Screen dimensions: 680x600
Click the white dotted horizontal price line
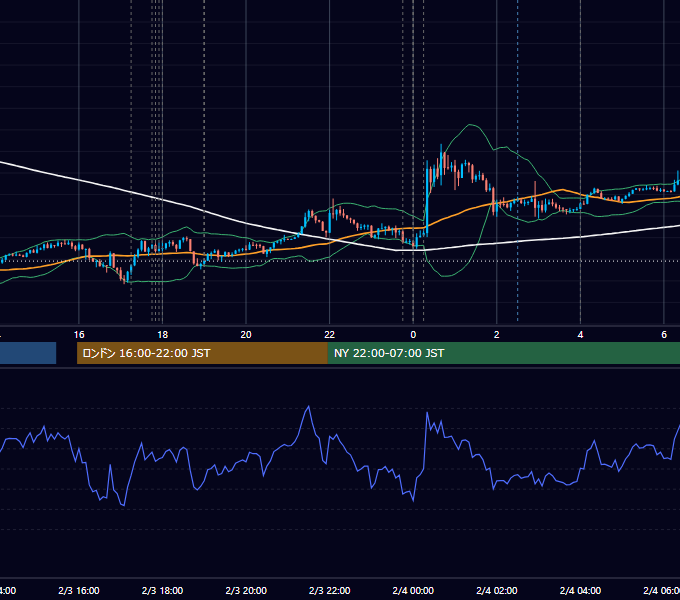pyautogui.click(x=340, y=261)
